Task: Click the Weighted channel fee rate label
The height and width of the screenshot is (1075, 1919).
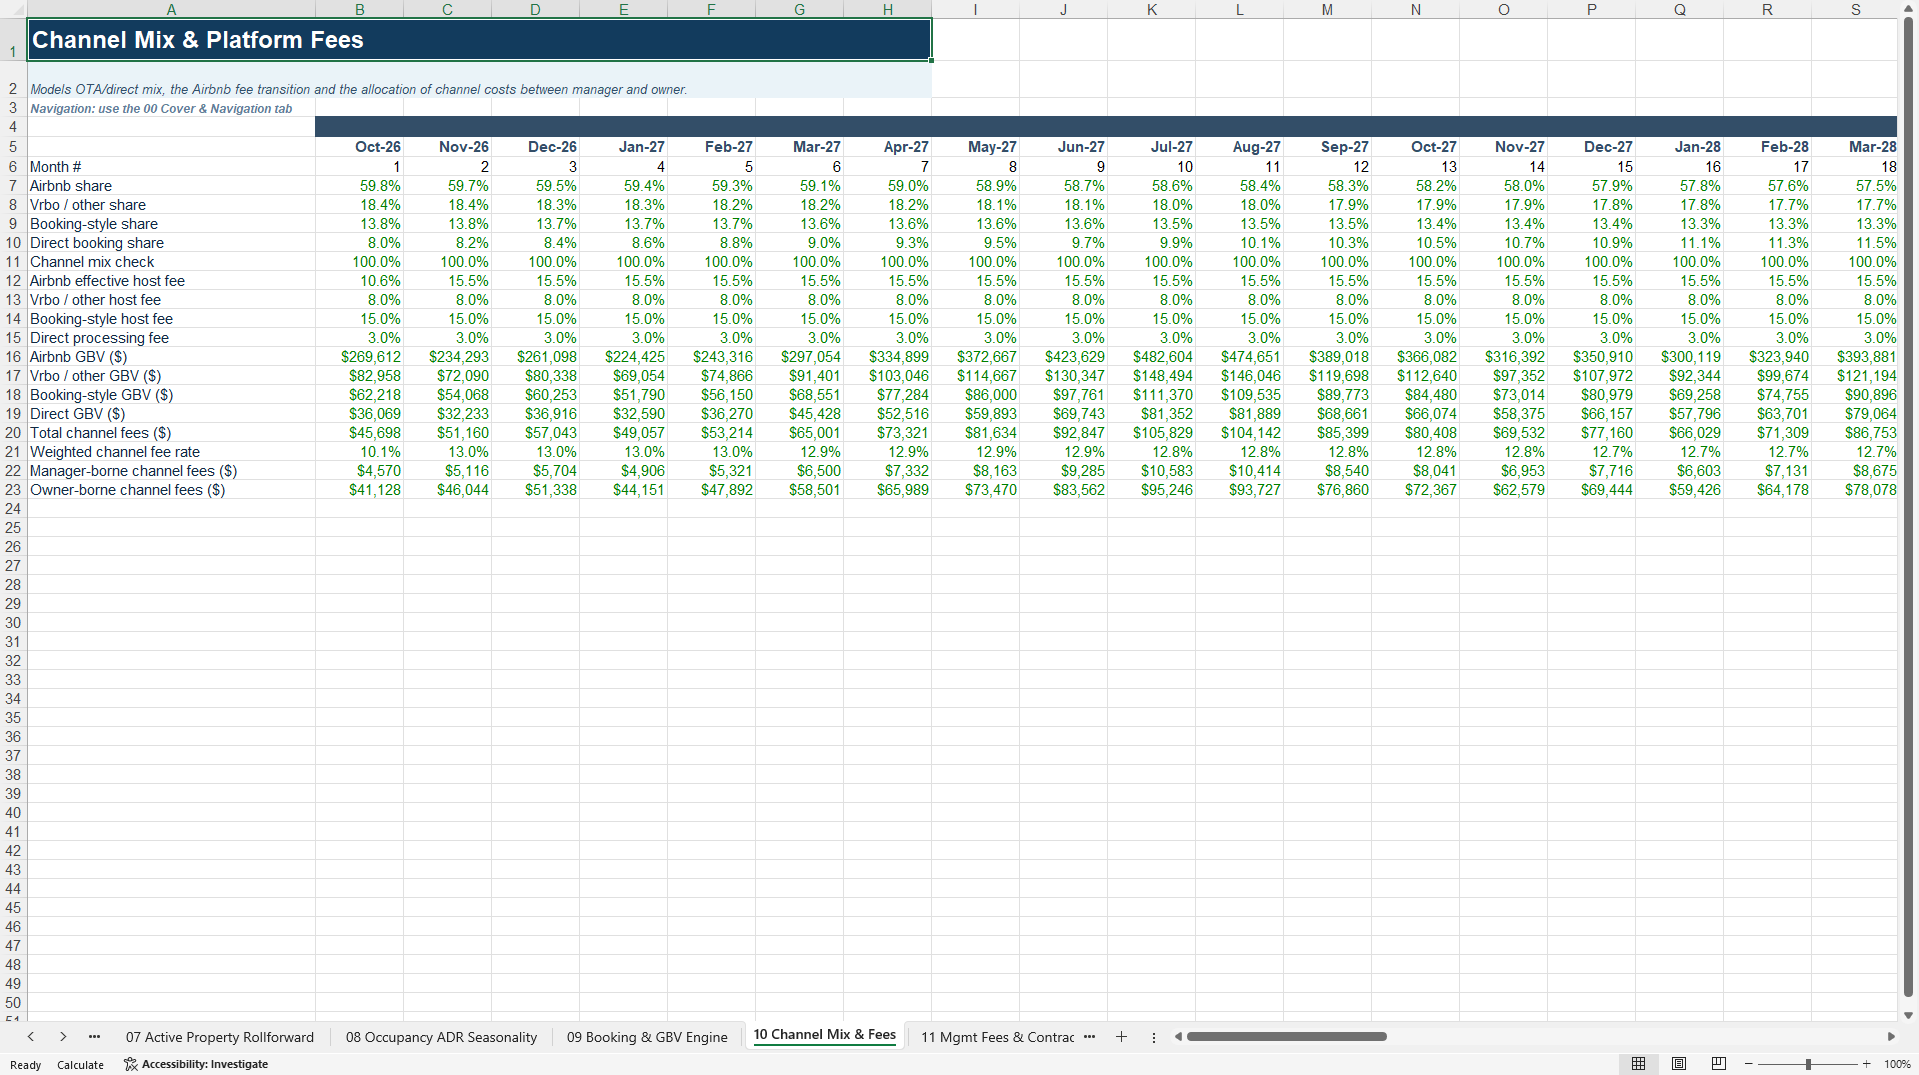Action: click(115, 452)
